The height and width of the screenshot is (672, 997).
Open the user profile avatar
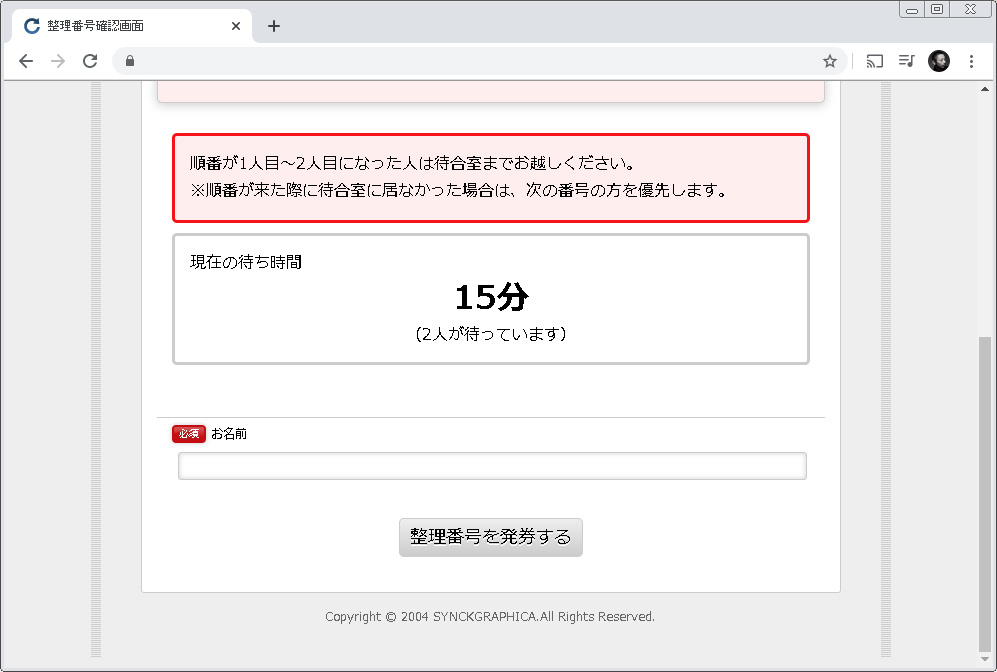point(939,61)
